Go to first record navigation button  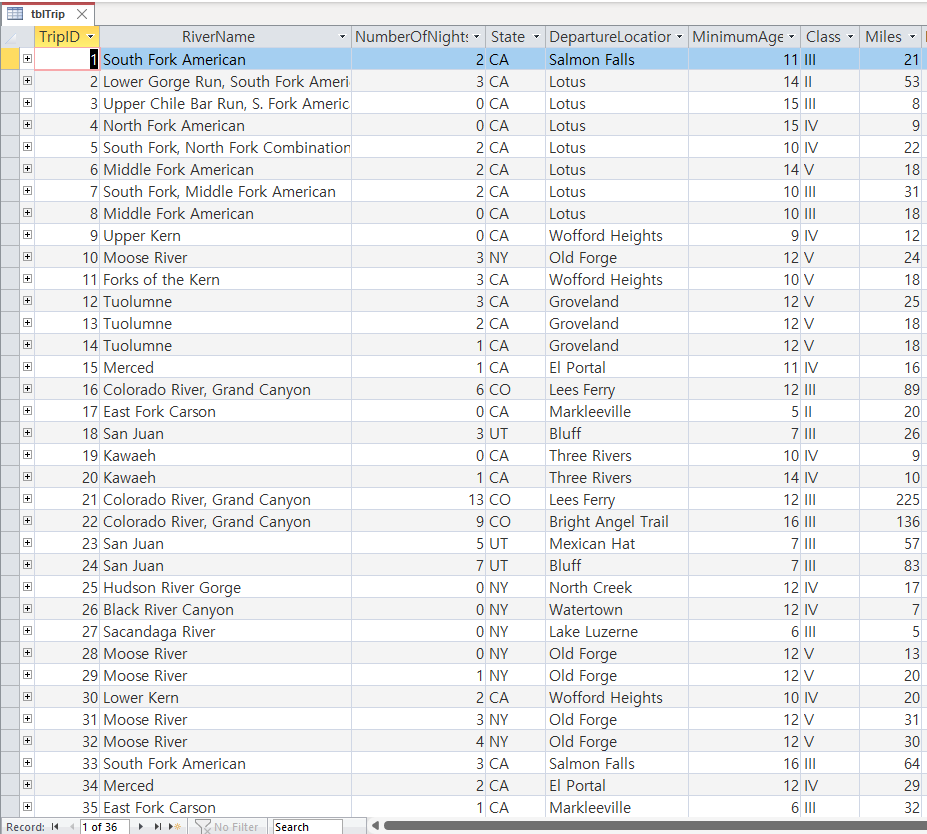coord(55,826)
